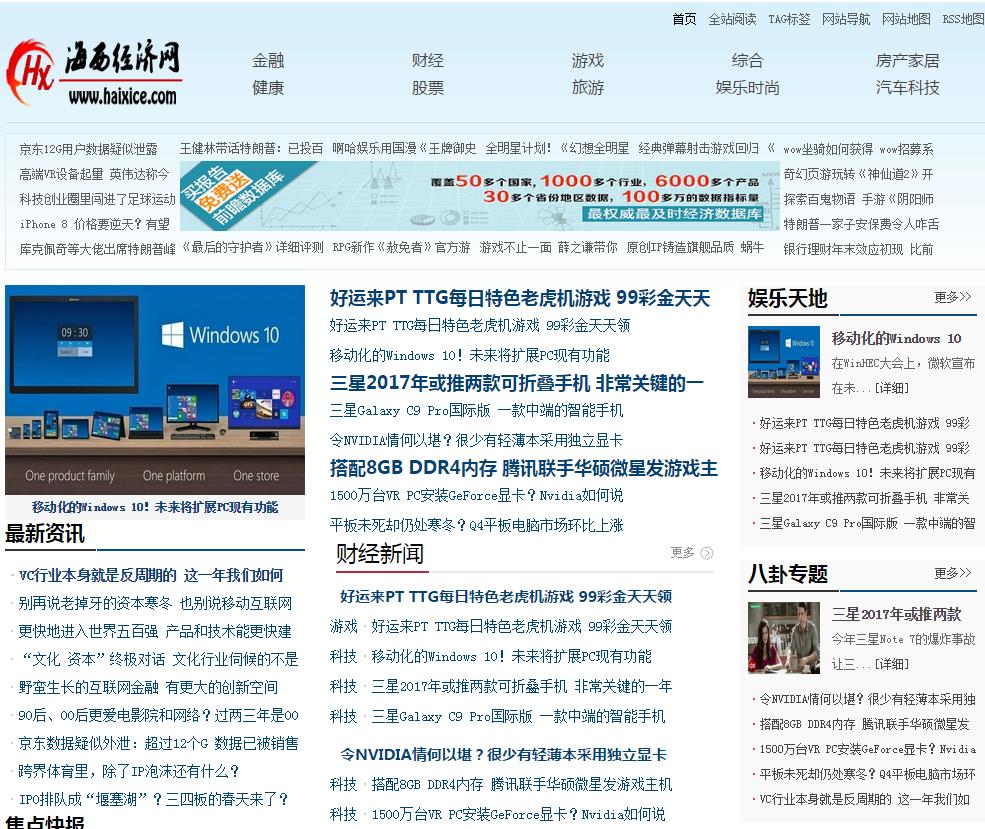Click the 海西经济网 site logo
Screen dimensions: 985x829
(94, 73)
